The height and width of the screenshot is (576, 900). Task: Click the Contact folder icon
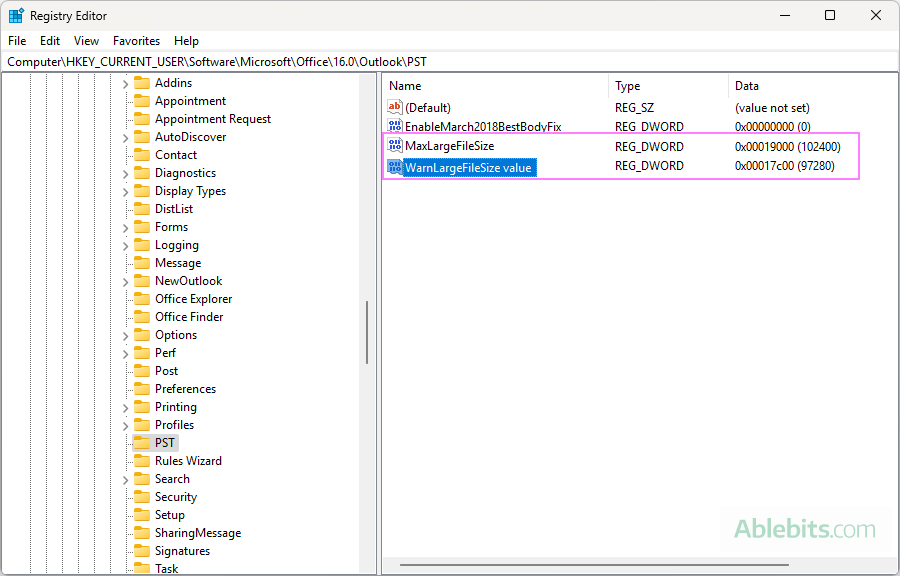[142, 155]
